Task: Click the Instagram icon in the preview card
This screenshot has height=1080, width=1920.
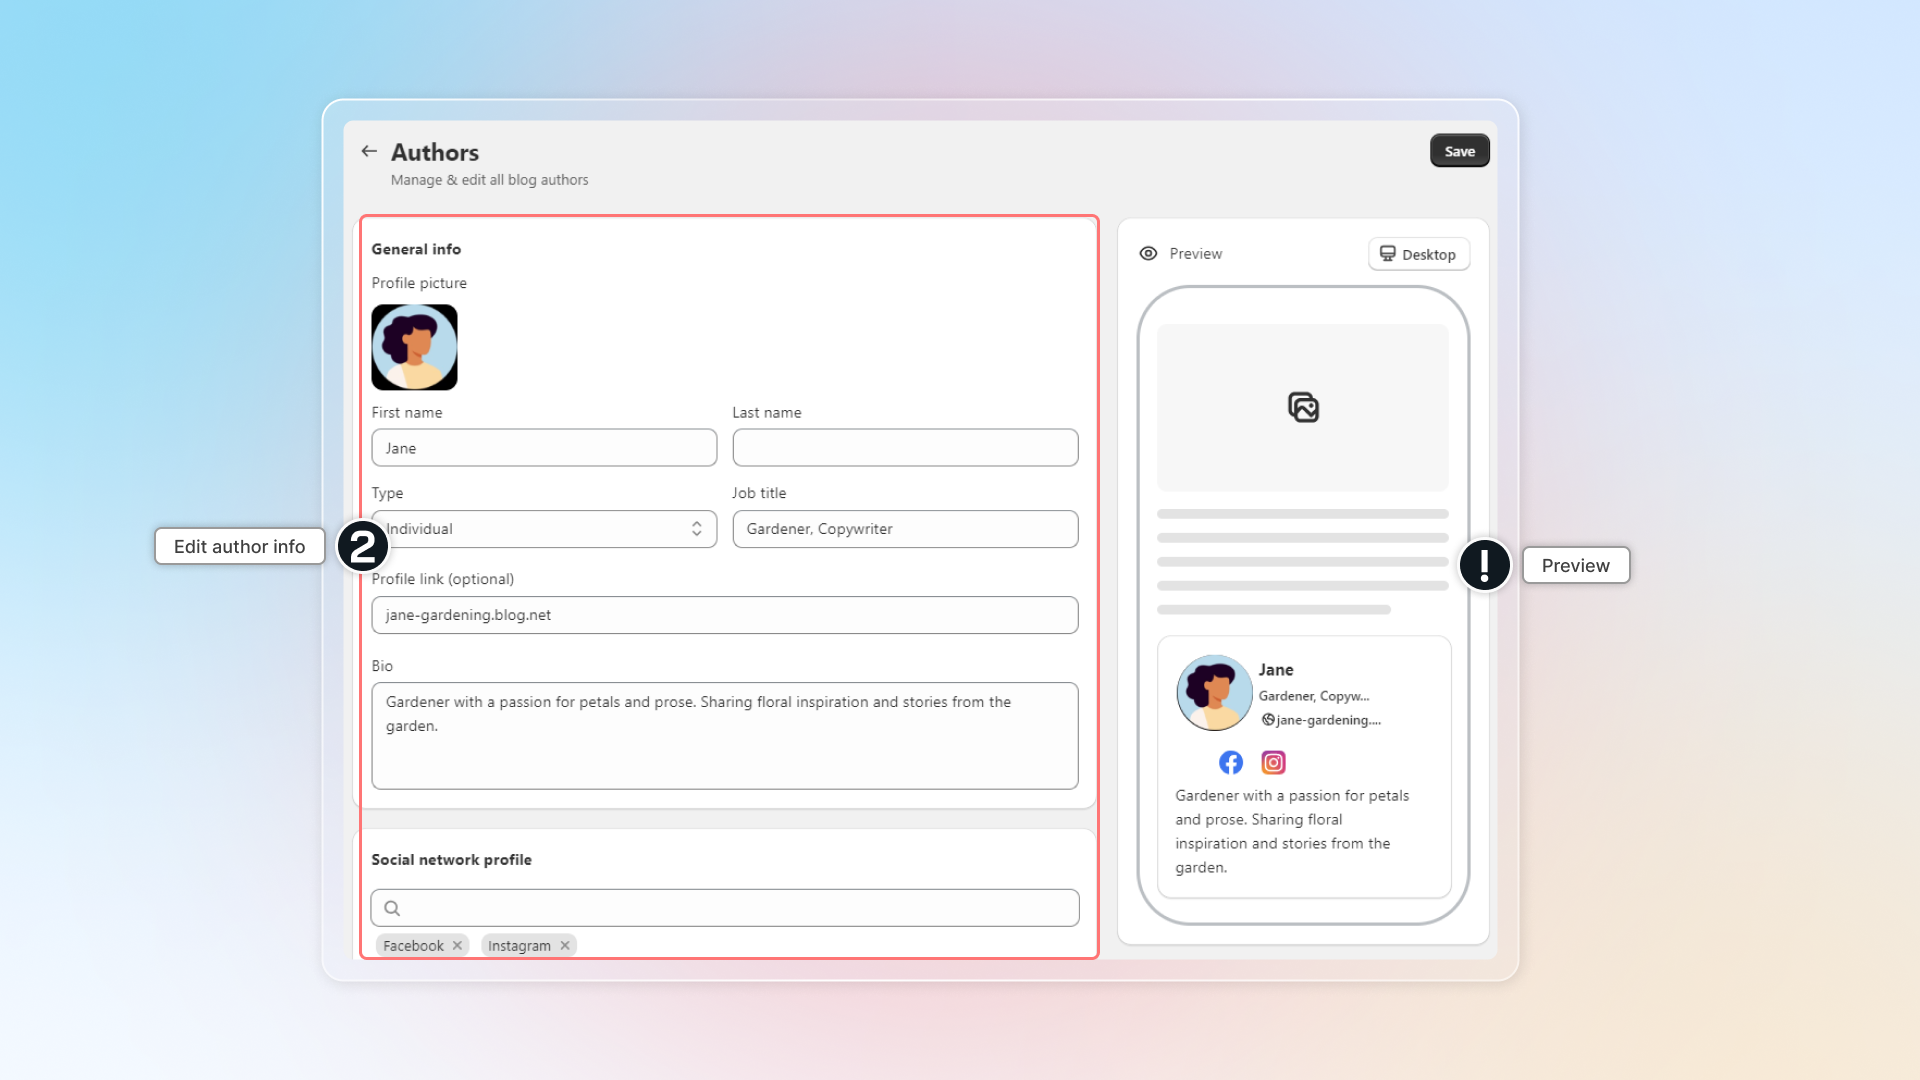Action: coord(1273,763)
